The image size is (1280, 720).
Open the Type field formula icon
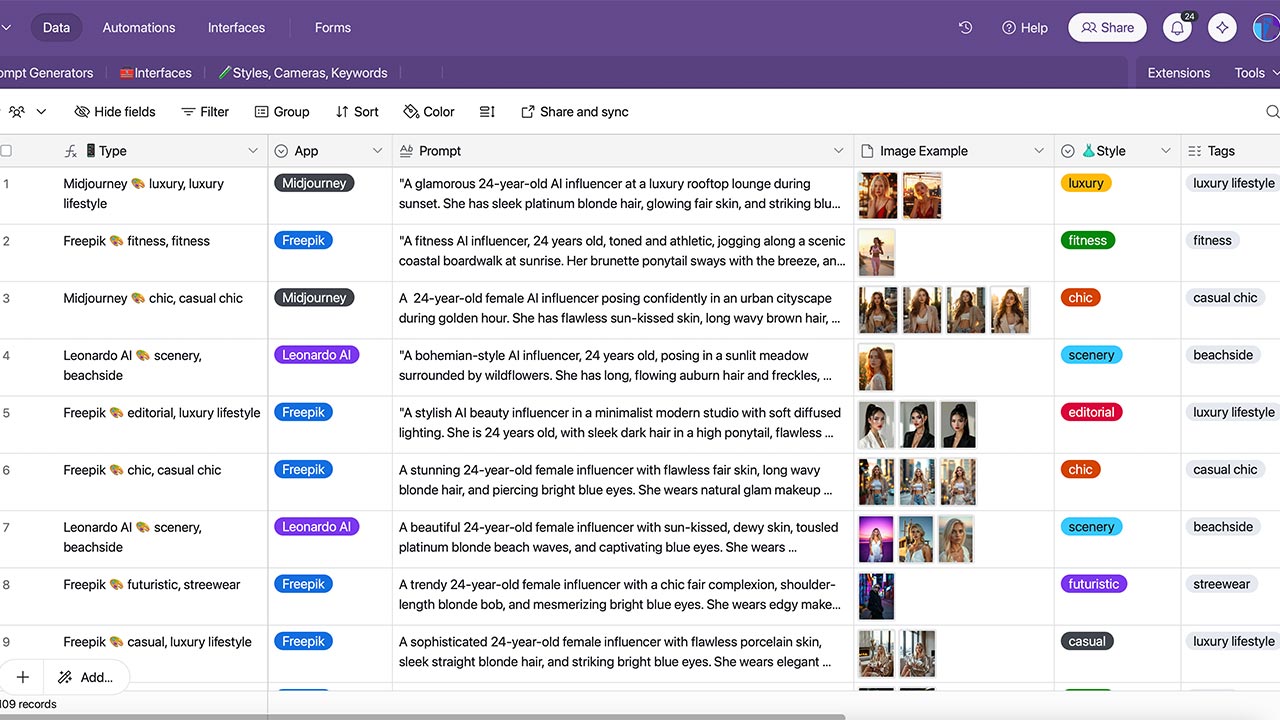tap(71, 151)
